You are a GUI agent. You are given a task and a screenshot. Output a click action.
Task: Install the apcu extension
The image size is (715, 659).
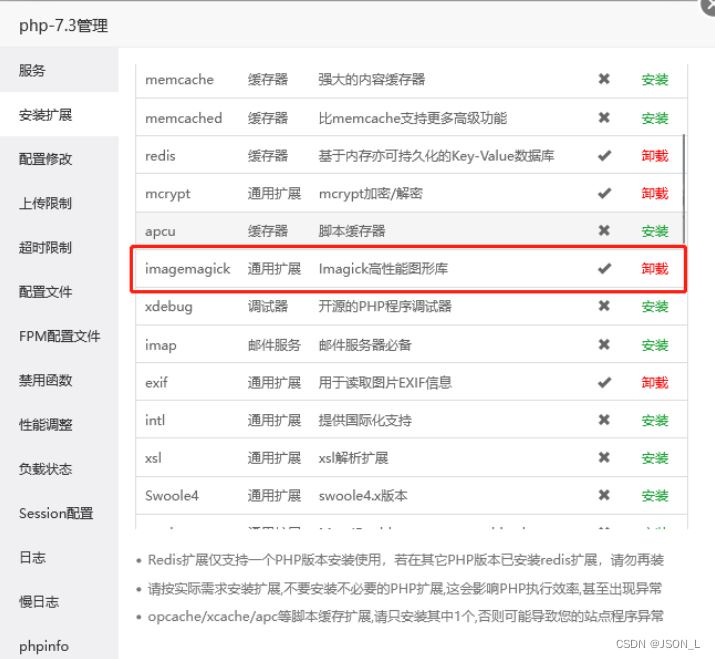655,231
